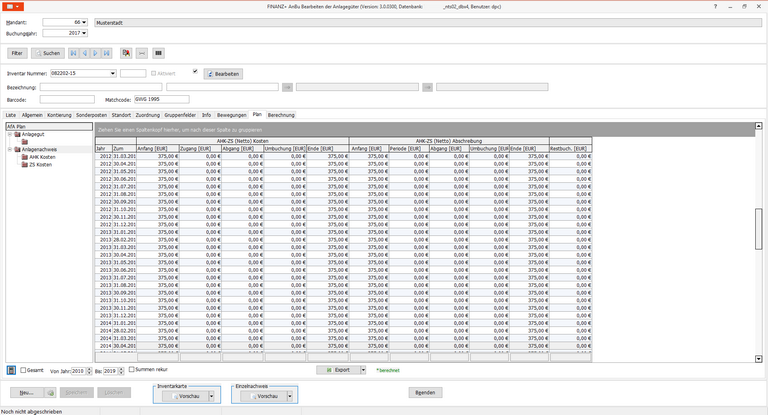Click the Bearbeiten button
This screenshot has width=768, height=415.
(223, 74)
